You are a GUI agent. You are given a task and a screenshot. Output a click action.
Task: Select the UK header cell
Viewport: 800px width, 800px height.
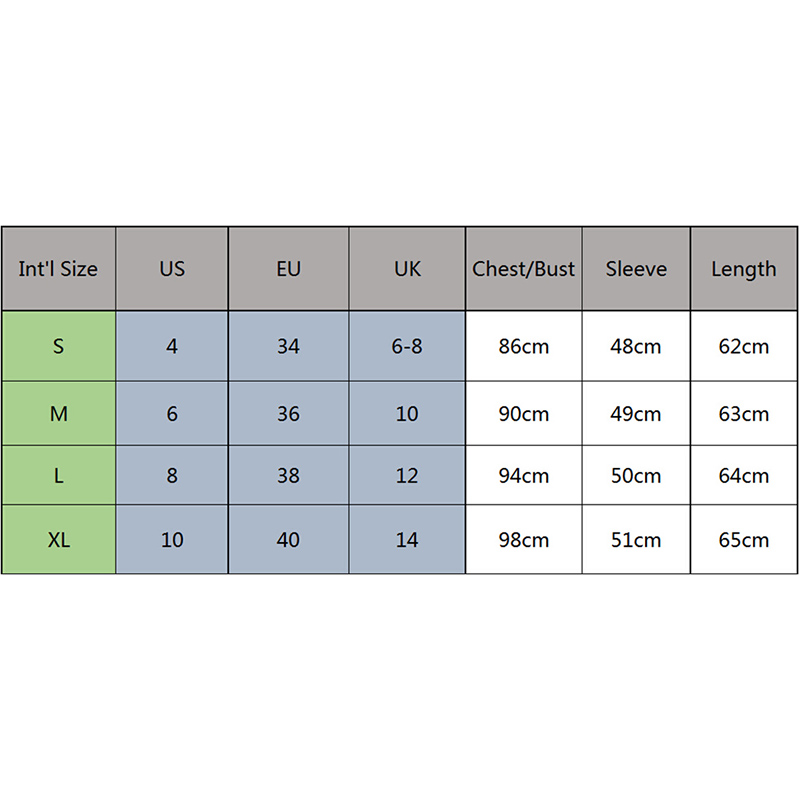tap(407, 269)
